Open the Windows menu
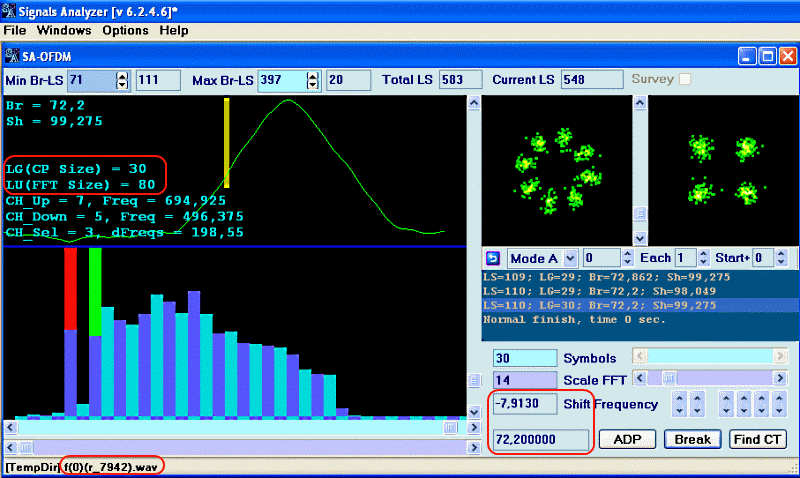The width and height of the screenshot is (800, 478). tap(64, 31)
